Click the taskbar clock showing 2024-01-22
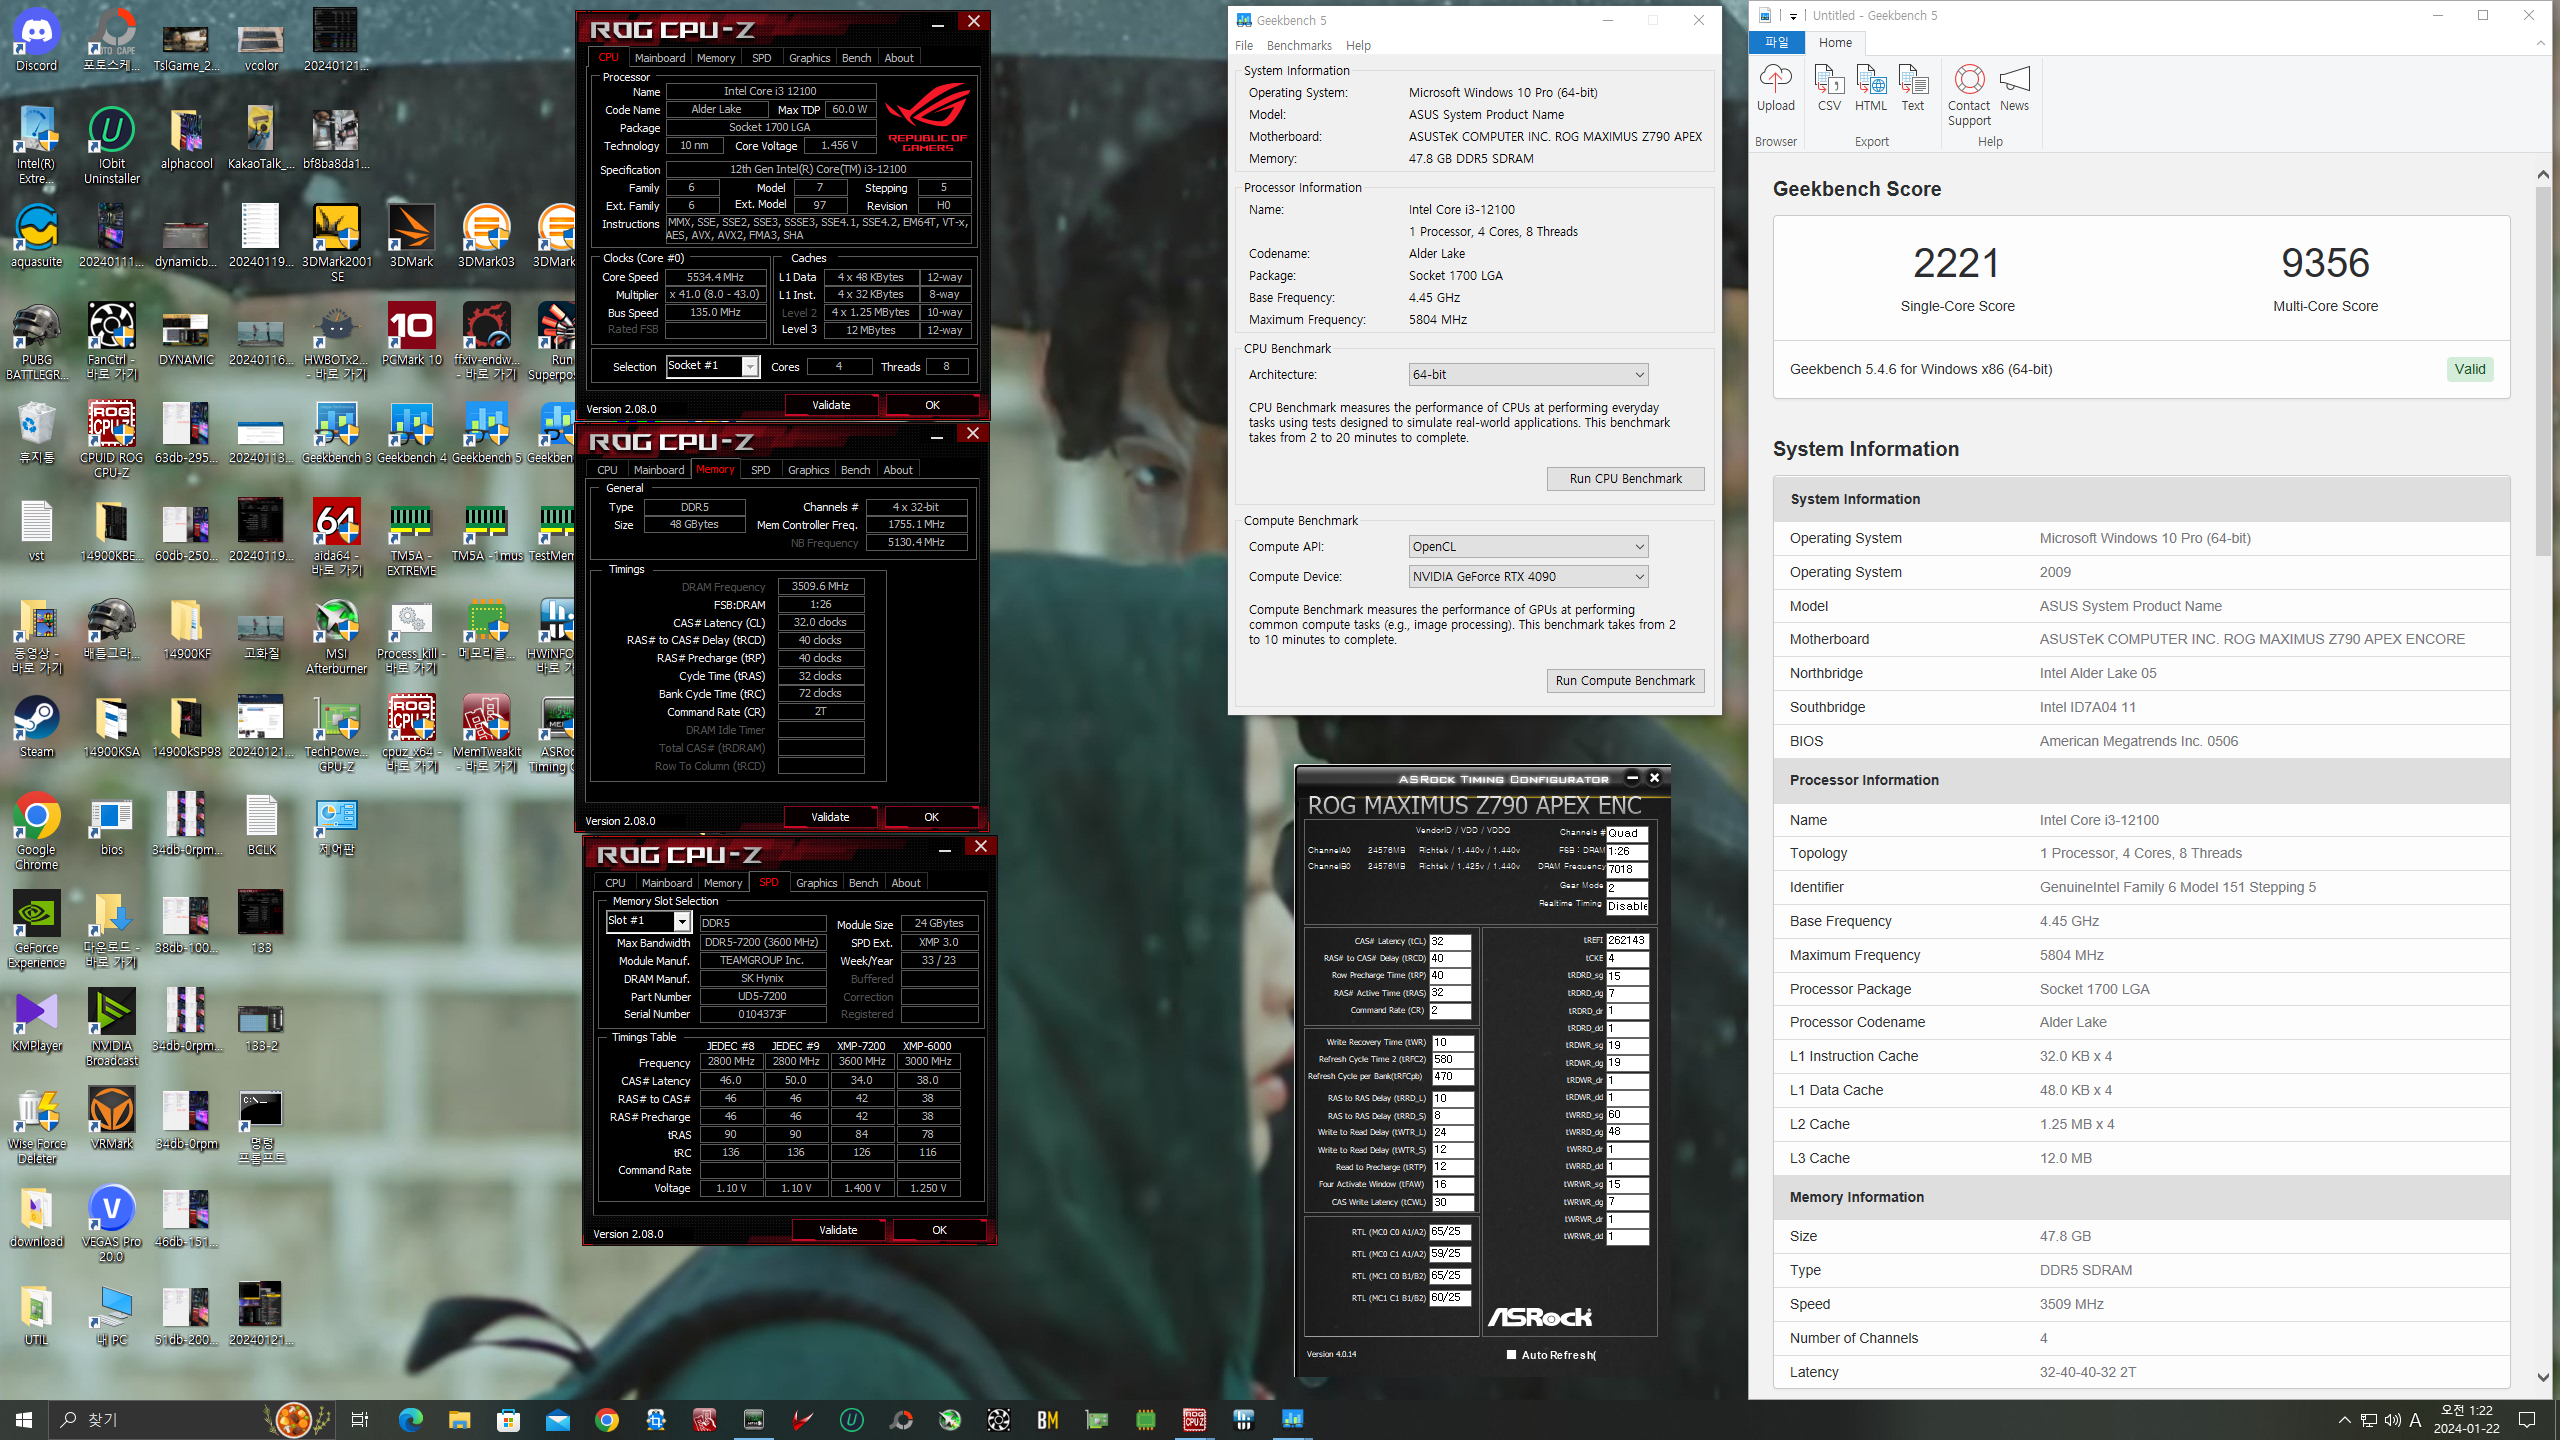 [x=2466, y=1420]
